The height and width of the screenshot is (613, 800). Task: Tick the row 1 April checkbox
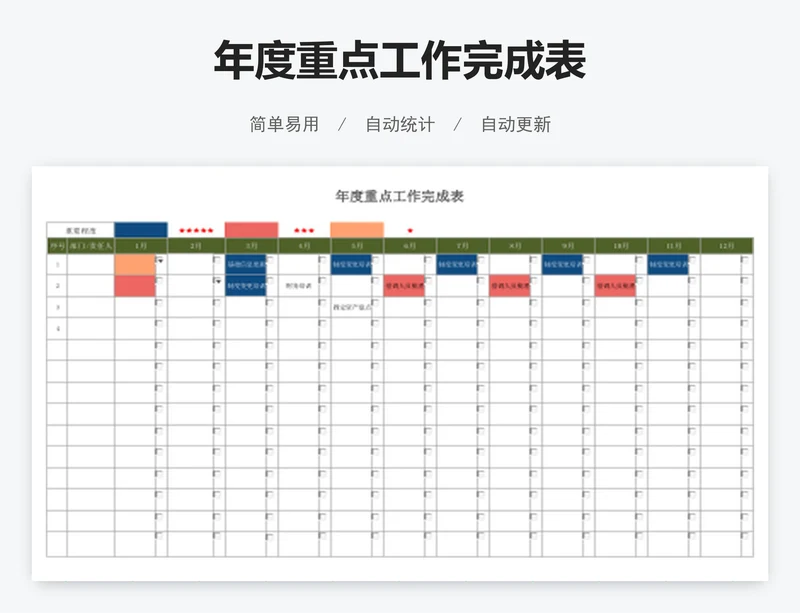coord(322,260)
